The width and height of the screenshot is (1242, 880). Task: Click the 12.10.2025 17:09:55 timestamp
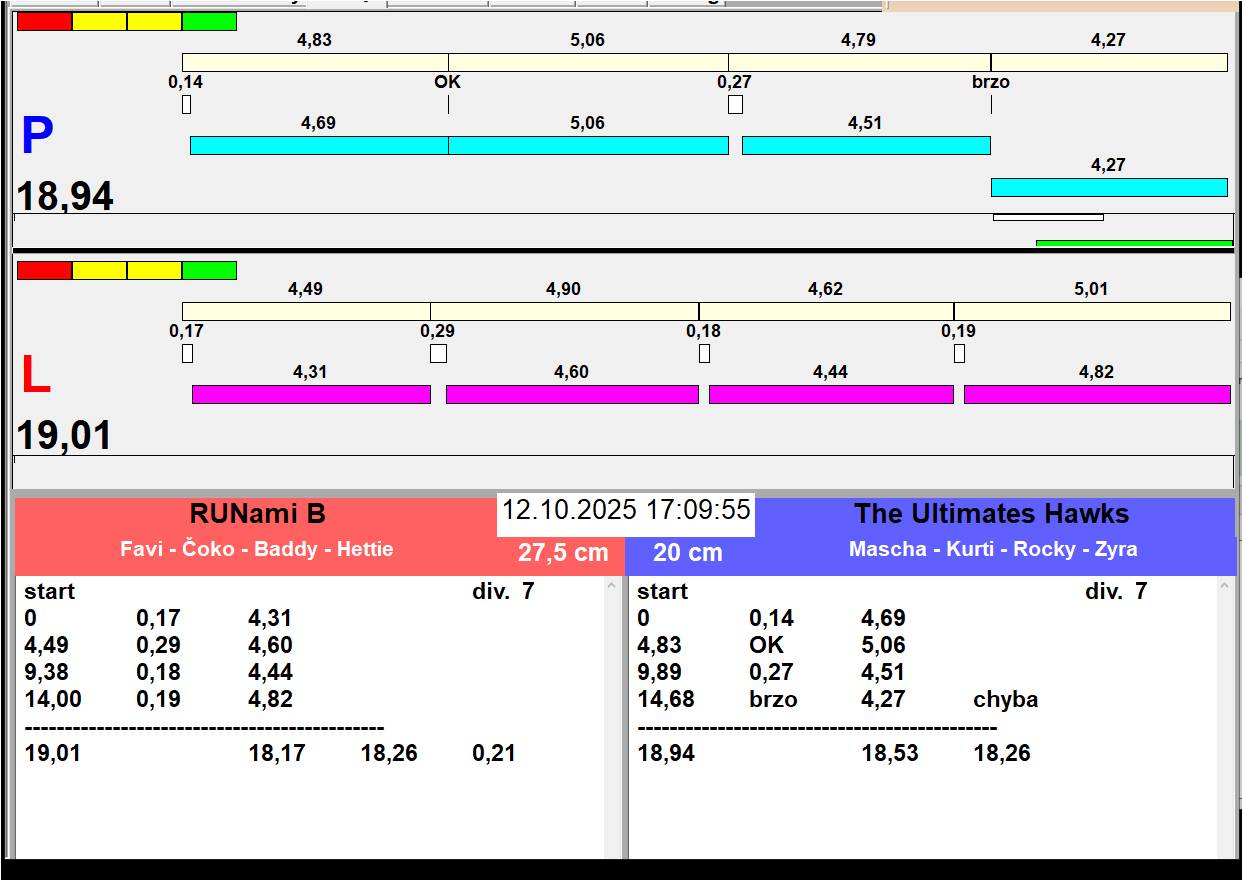coord(626,510)
